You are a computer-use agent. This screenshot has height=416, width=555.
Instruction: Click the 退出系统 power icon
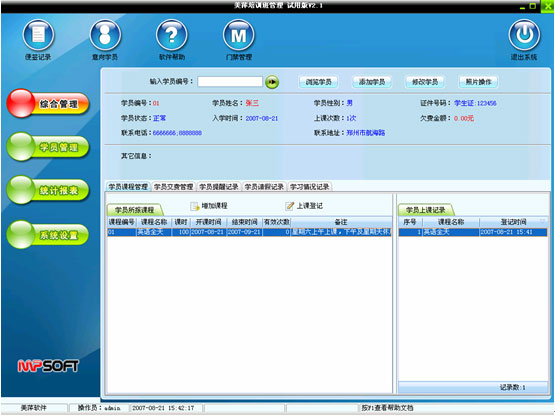[x=524, y=35]
